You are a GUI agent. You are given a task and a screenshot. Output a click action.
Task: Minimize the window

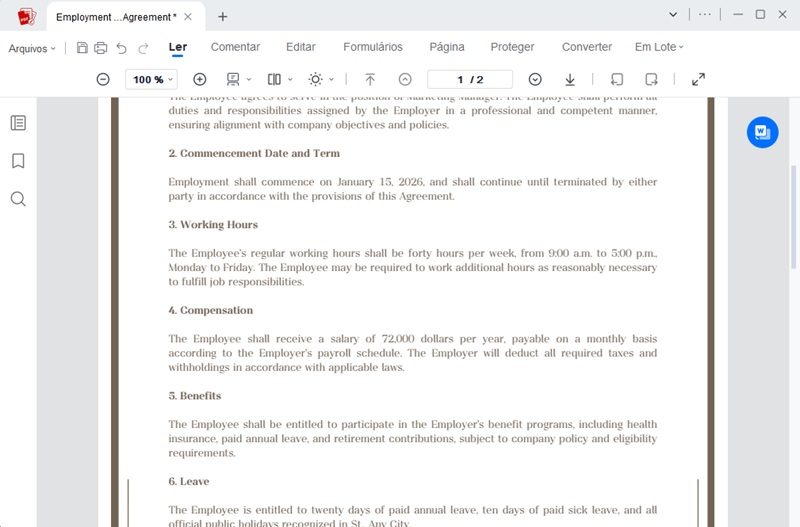738,14
